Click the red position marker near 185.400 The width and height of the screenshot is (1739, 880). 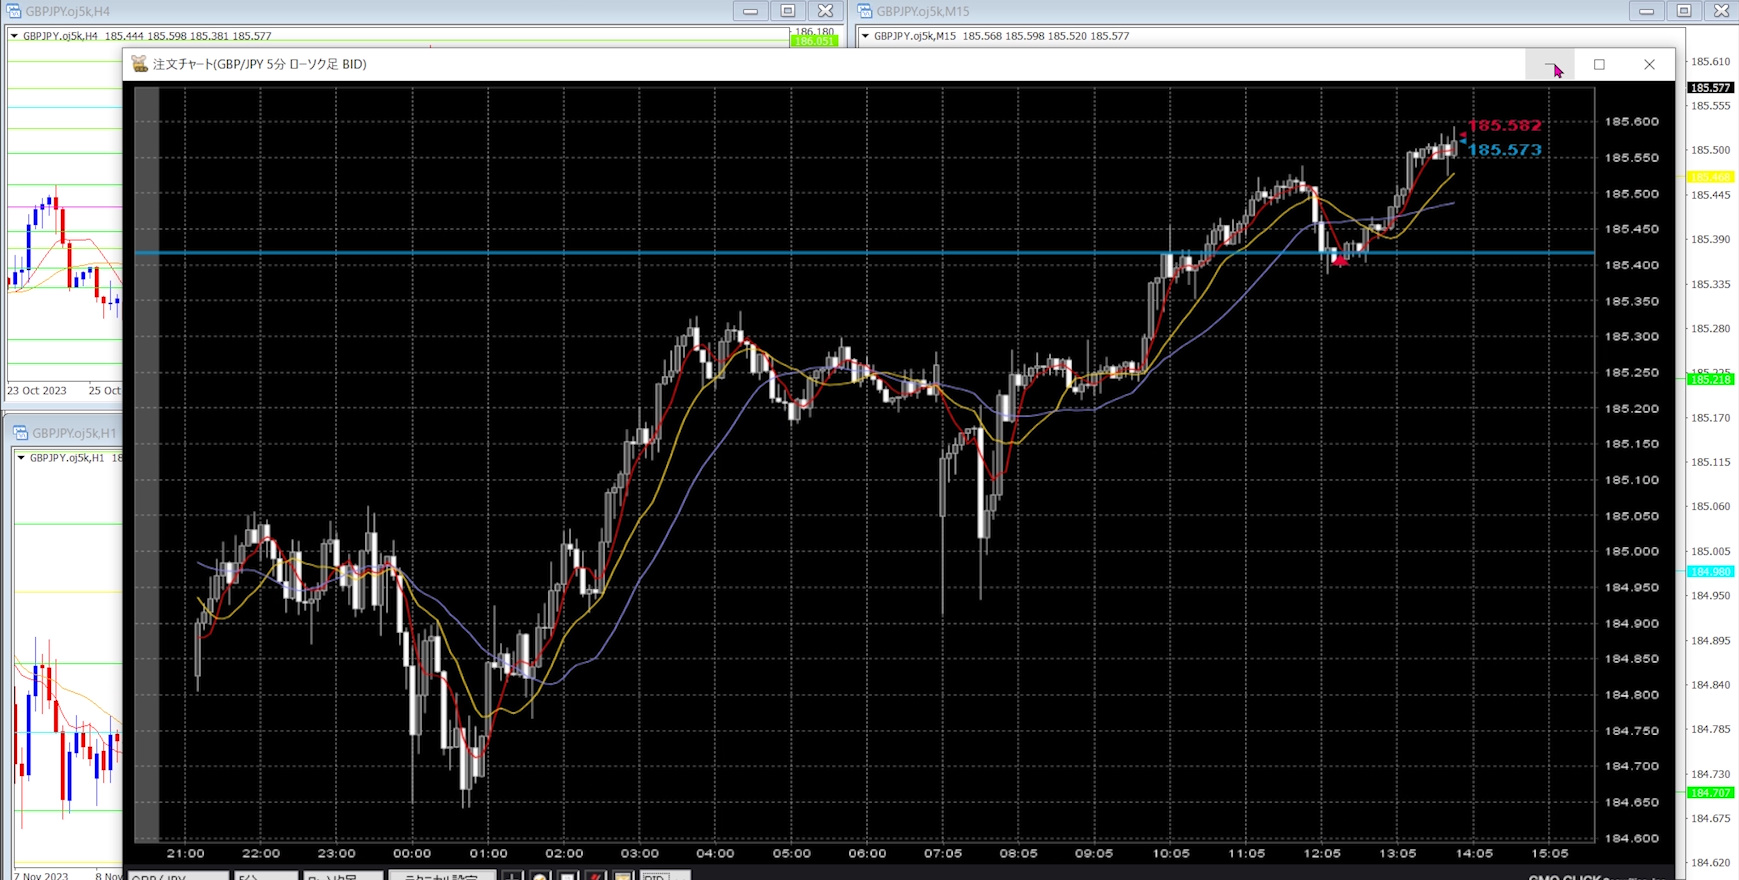click(1340, 261)
